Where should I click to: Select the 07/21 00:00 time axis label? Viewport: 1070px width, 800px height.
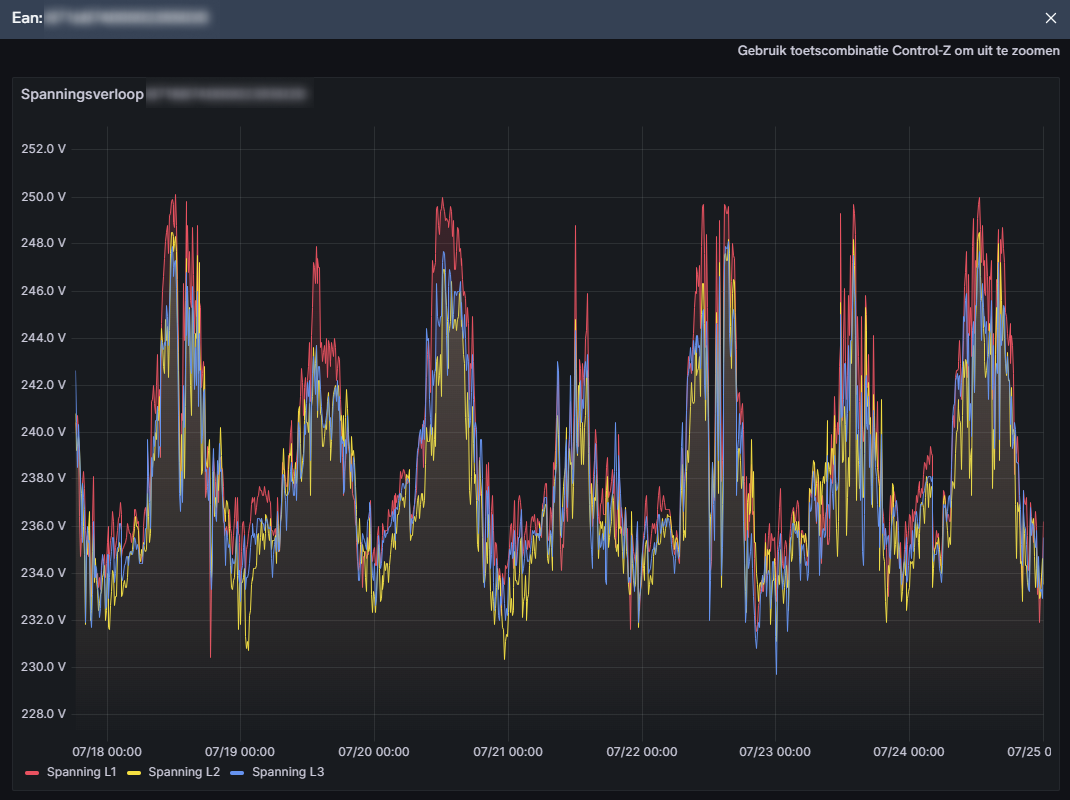508,751
